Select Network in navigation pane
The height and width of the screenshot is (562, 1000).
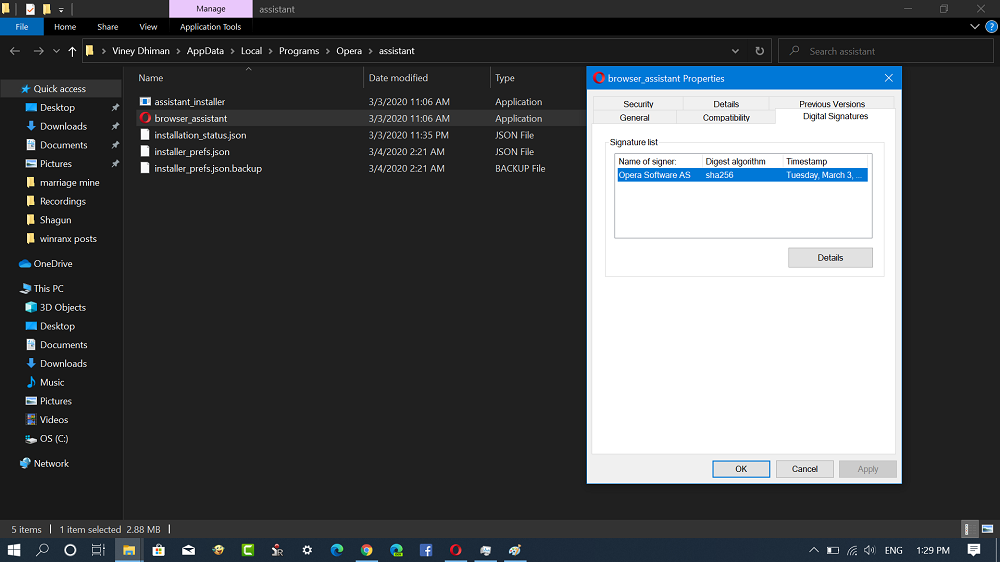tap(51, 463)
